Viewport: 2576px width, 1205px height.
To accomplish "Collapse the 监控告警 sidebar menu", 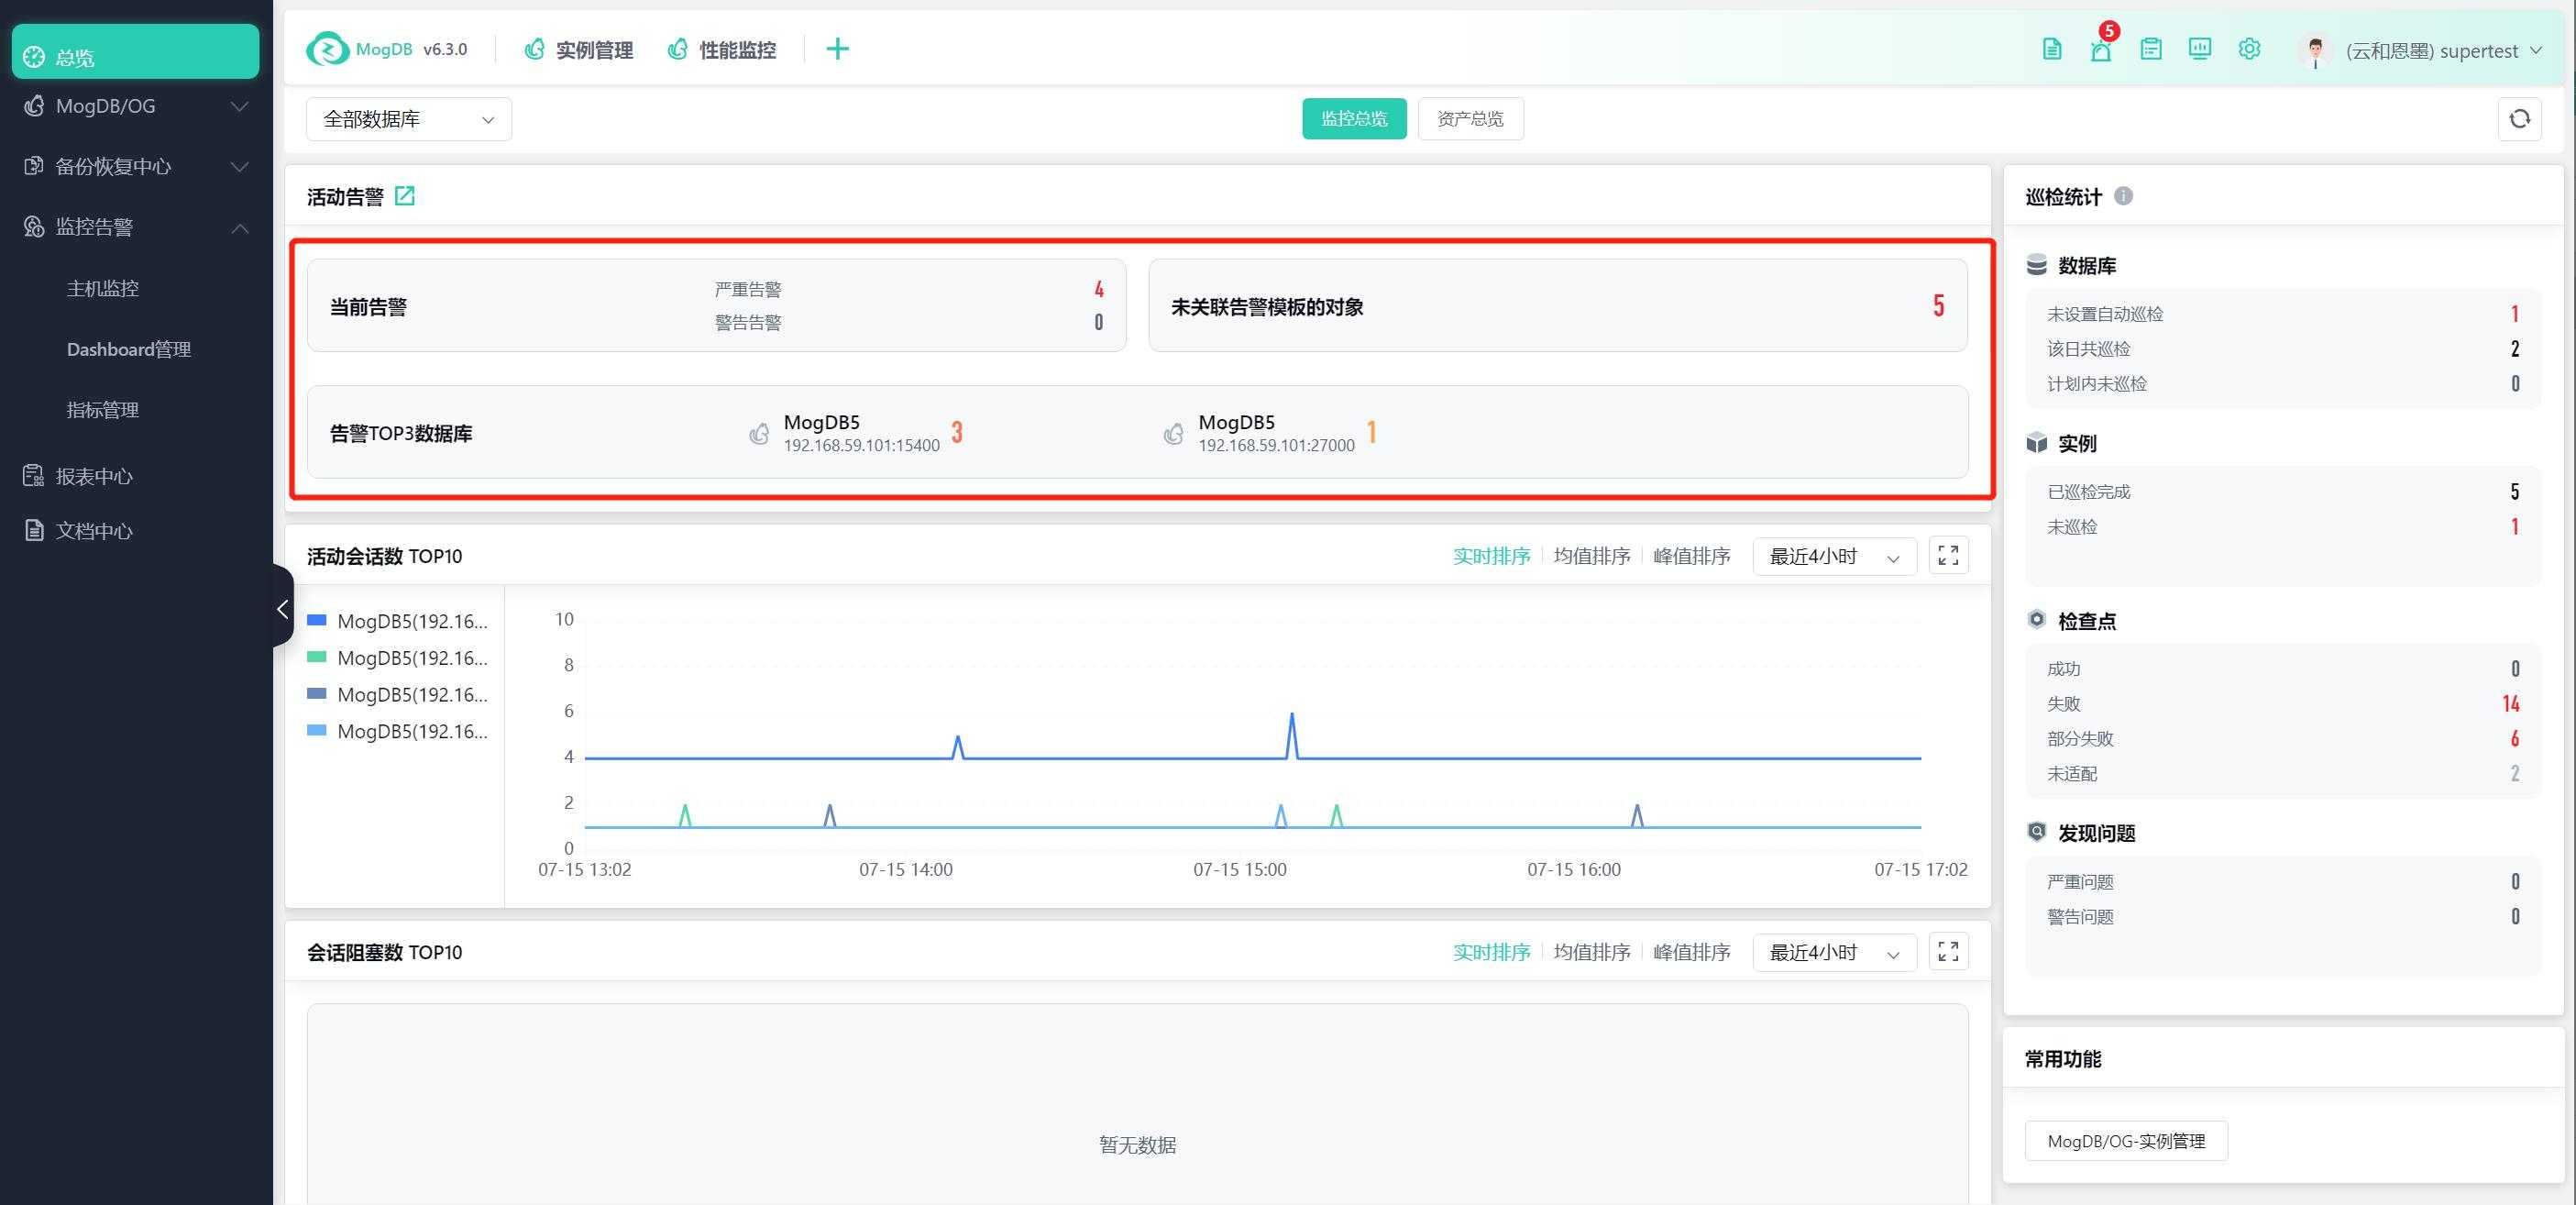I will [x=240, y=227].
